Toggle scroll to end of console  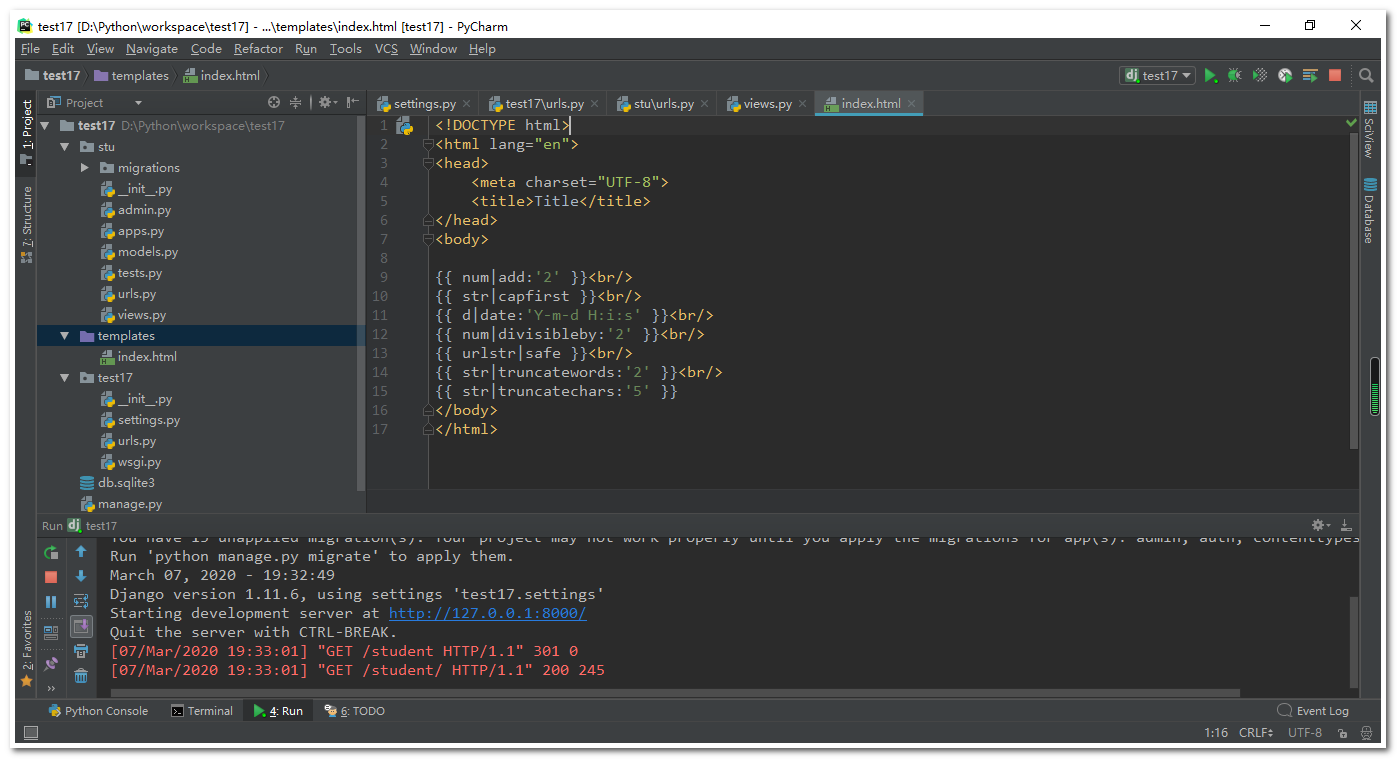[81, 627]
